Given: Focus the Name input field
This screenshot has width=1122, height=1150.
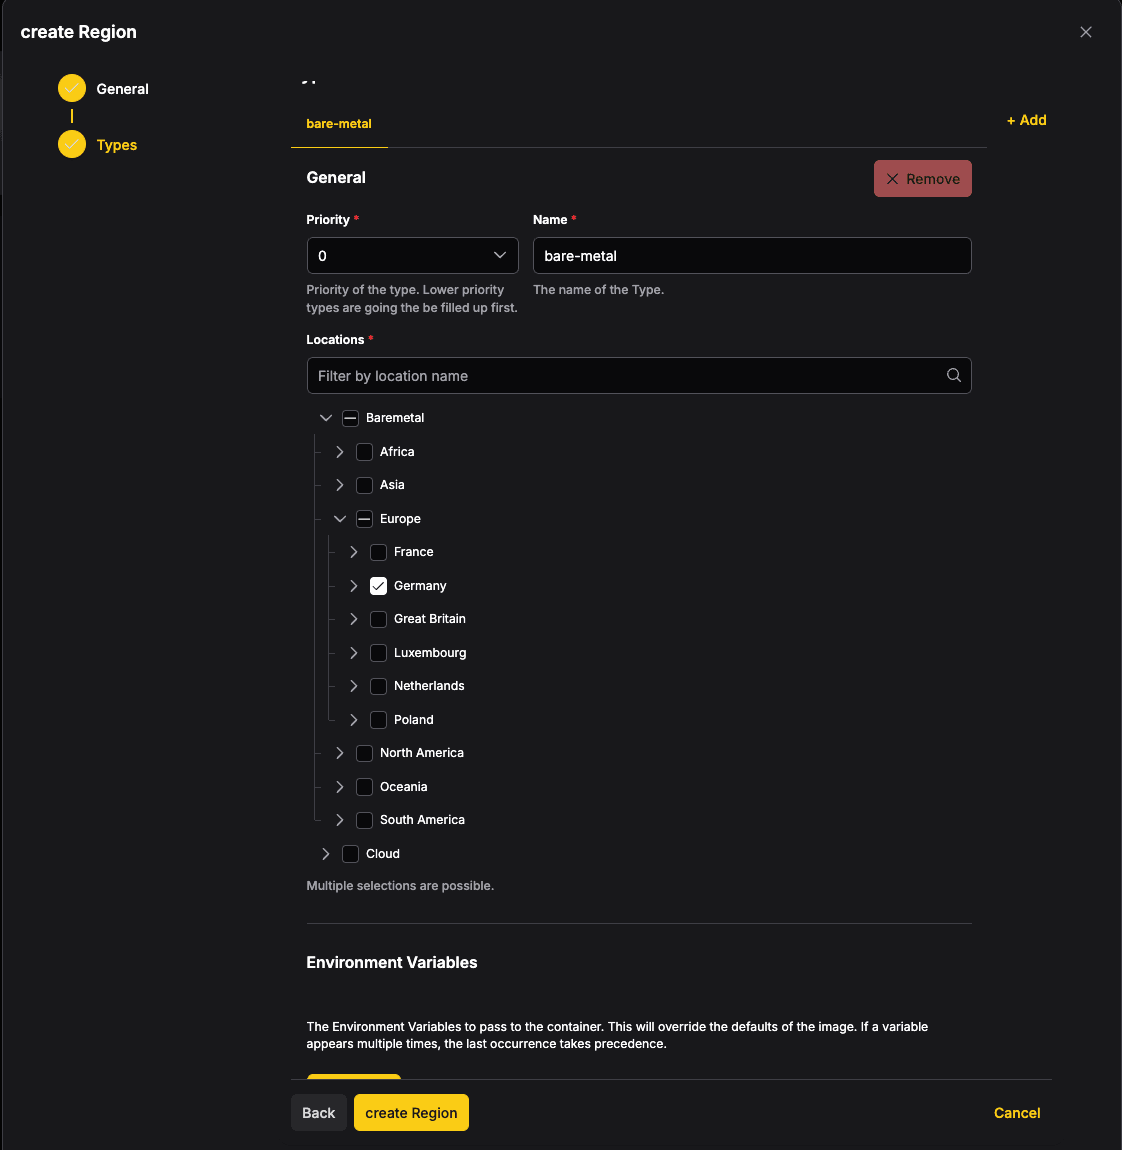Looking at the screenshot, I should click(x=752, y=256).
